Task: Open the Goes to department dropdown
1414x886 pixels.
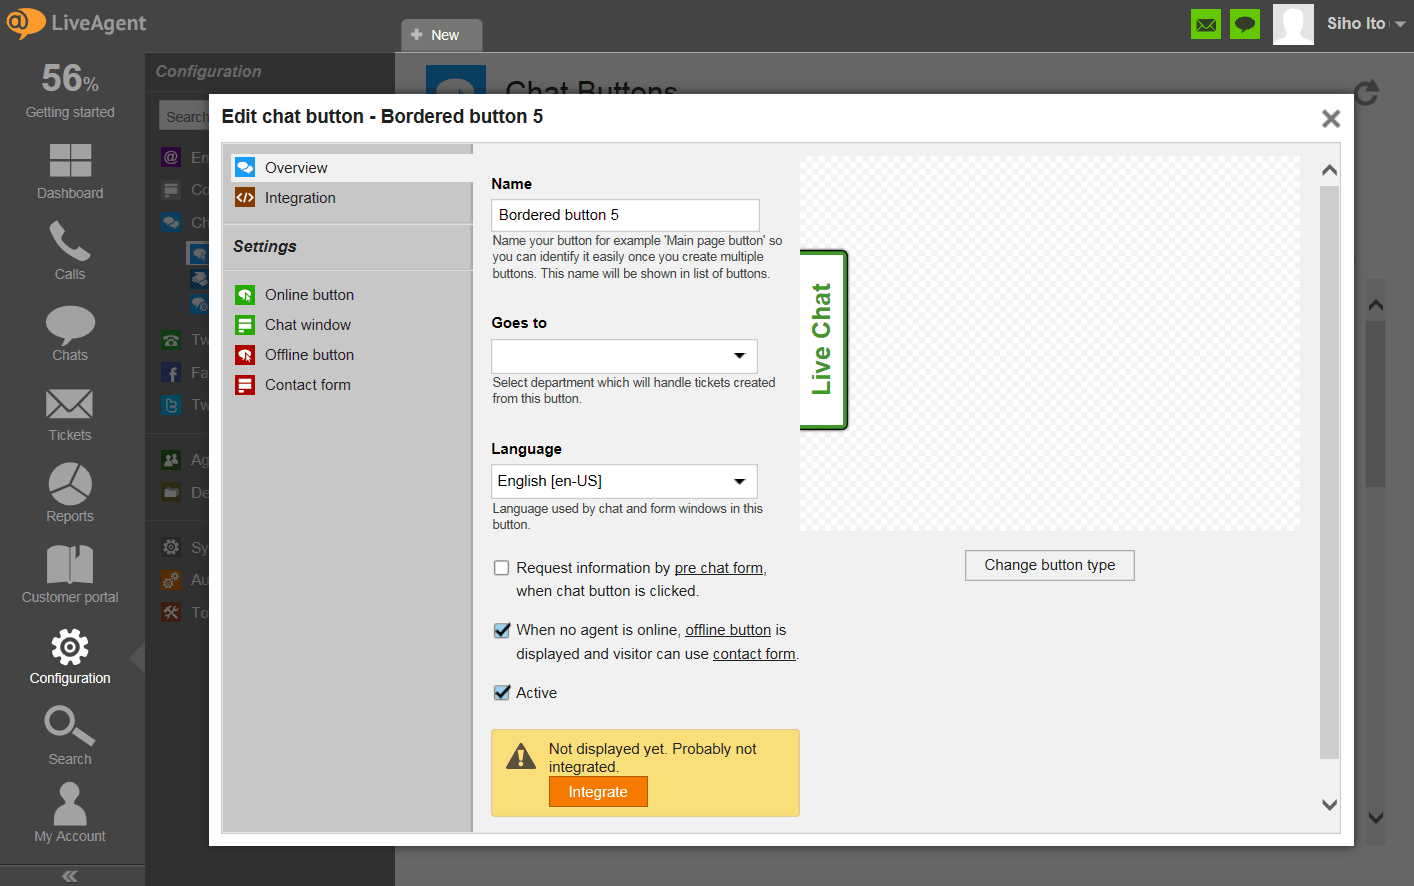Action: pos(624,356)
